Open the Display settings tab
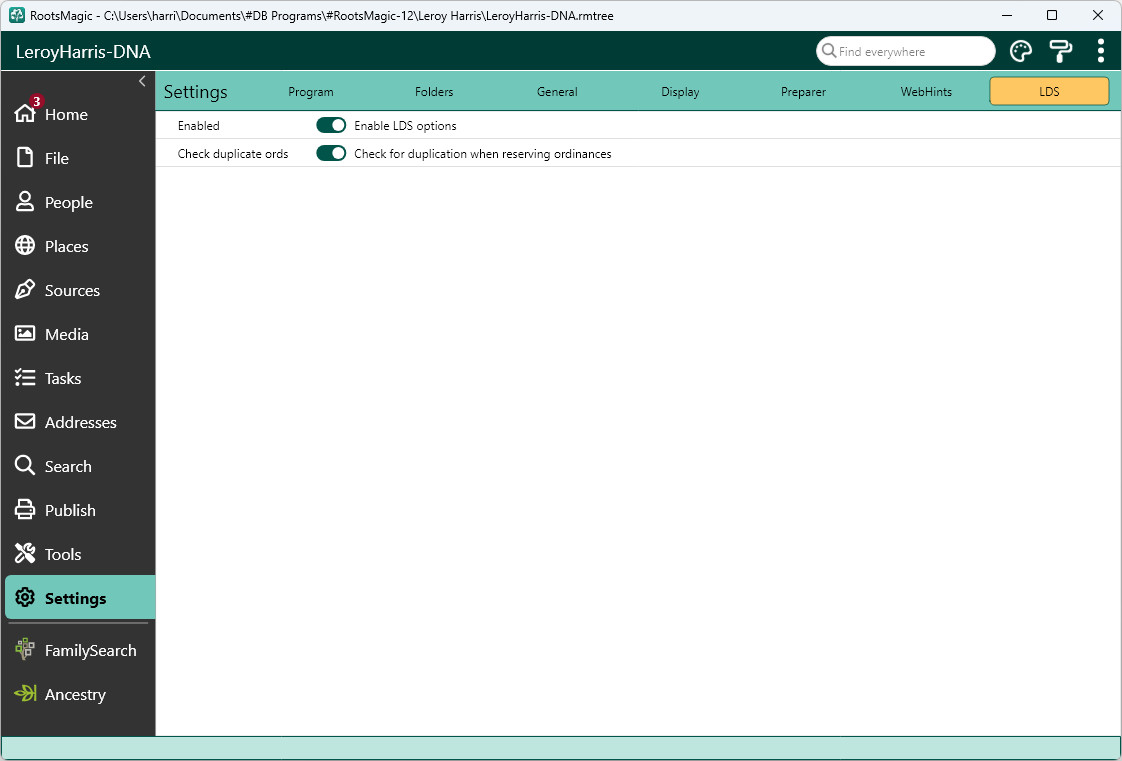Image resolution: width=1122 pixels, height=761 pixels. (x=680, y=92)
